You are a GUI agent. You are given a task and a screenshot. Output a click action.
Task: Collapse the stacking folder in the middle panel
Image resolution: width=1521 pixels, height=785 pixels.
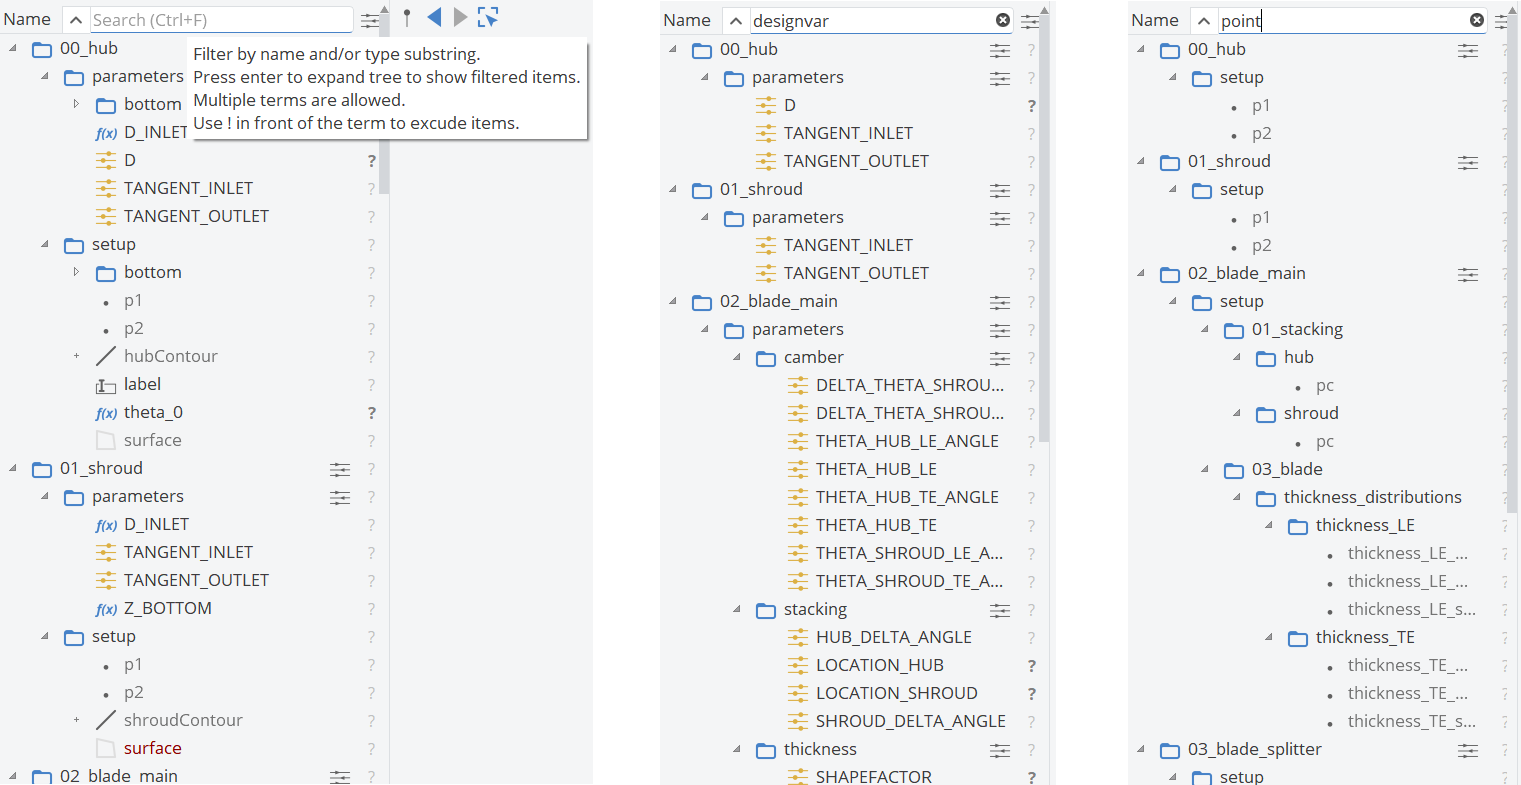click(x=737, y=609)
